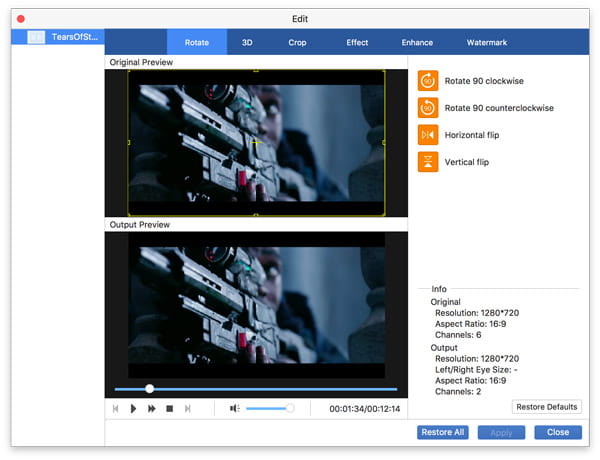Image resolution: width=600 pixels, height=460 pixels.
Task: Click the Output Preview heading
Action: tap(140, 225)
